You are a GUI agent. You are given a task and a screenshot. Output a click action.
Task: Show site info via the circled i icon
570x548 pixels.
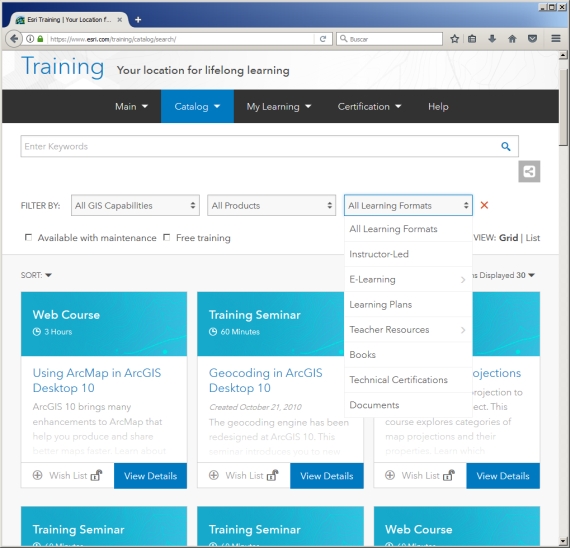click(x=30, y=39)
